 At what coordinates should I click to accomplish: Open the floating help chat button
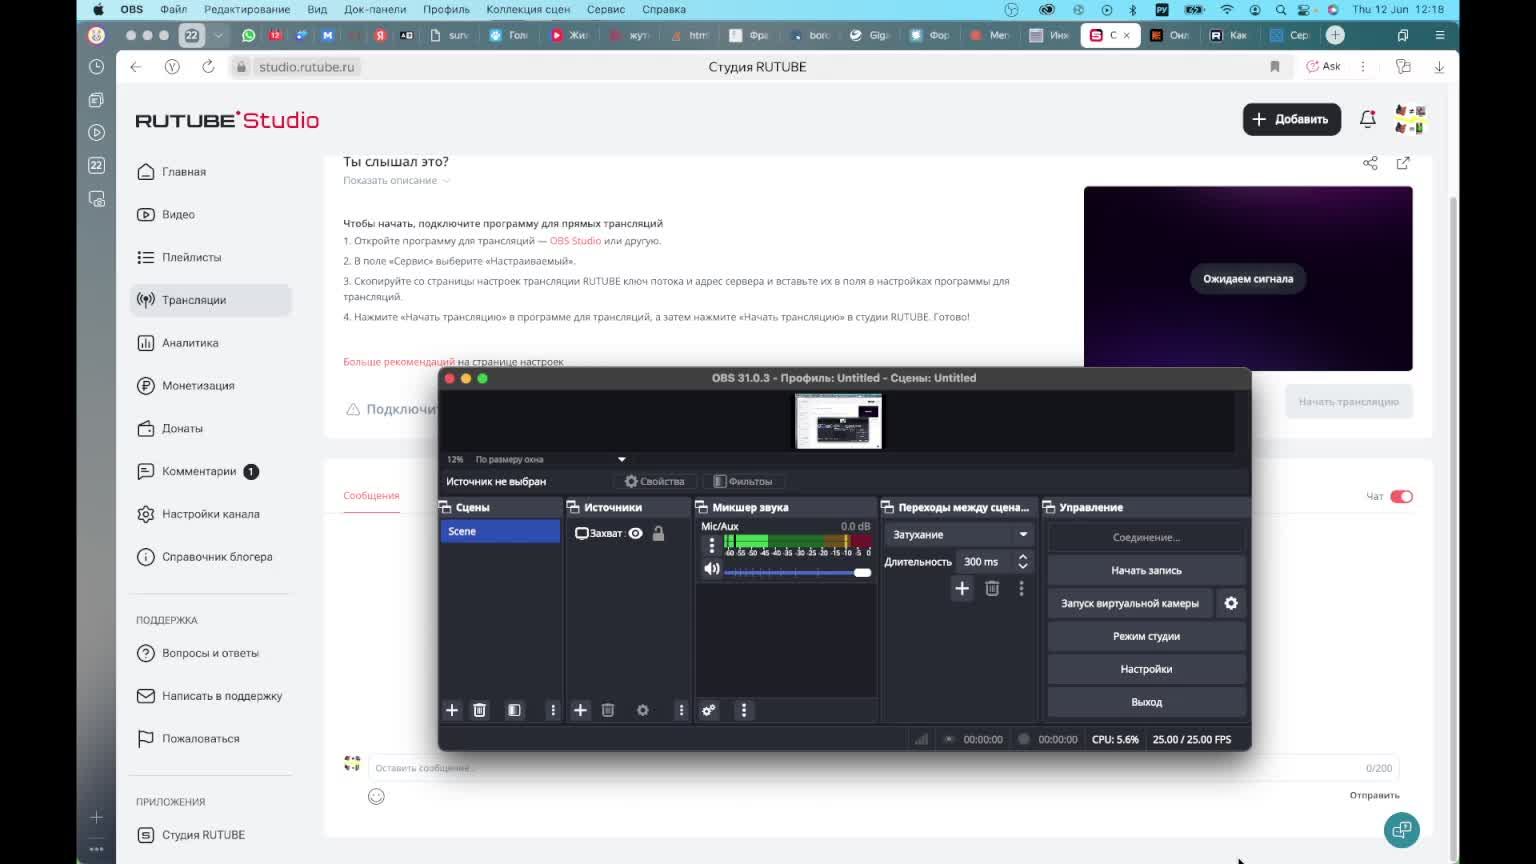1402,829
